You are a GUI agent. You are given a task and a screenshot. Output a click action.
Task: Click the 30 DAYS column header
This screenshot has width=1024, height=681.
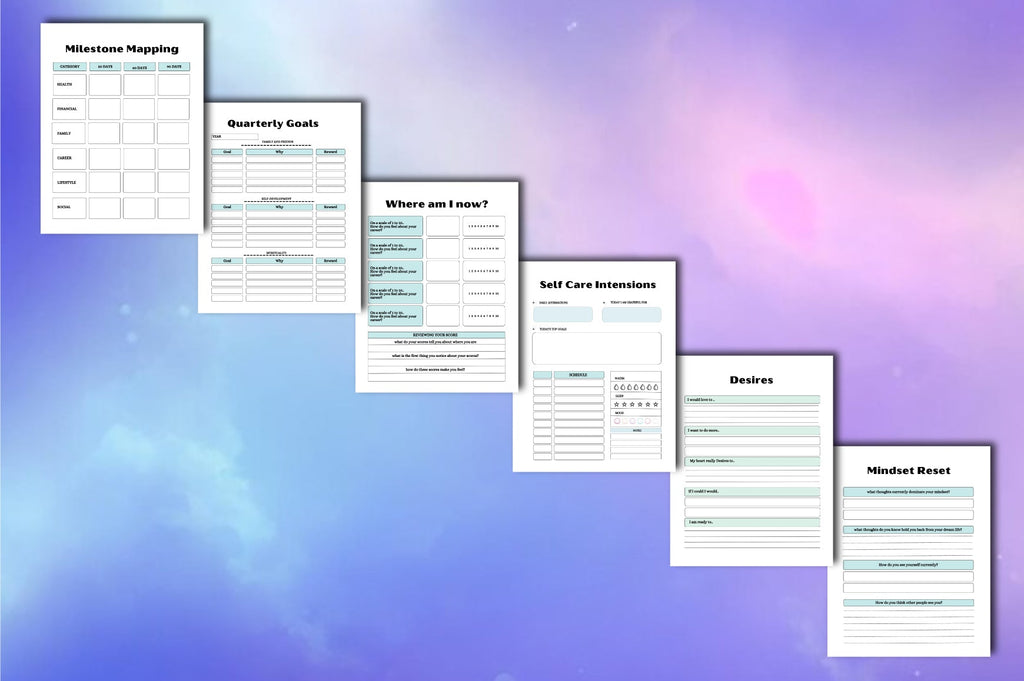(105, 67)
